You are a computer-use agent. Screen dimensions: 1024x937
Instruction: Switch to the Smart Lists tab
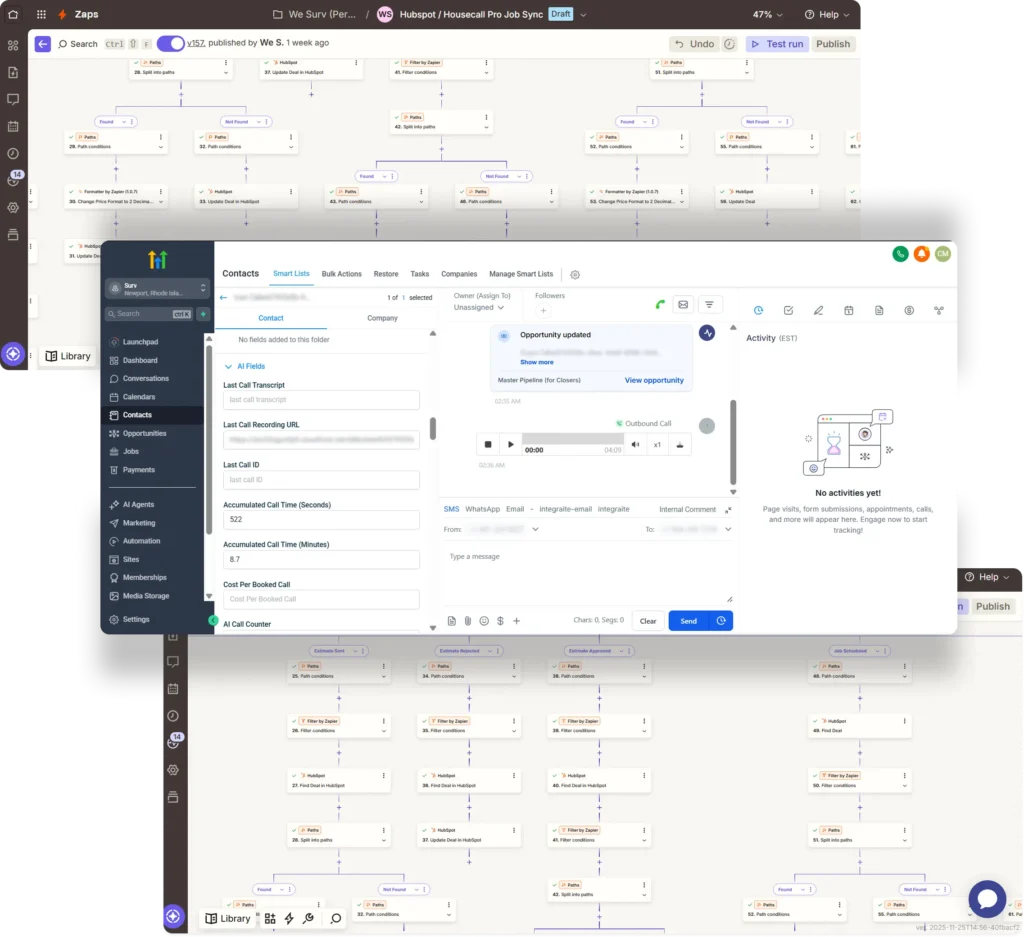point(292,274)
